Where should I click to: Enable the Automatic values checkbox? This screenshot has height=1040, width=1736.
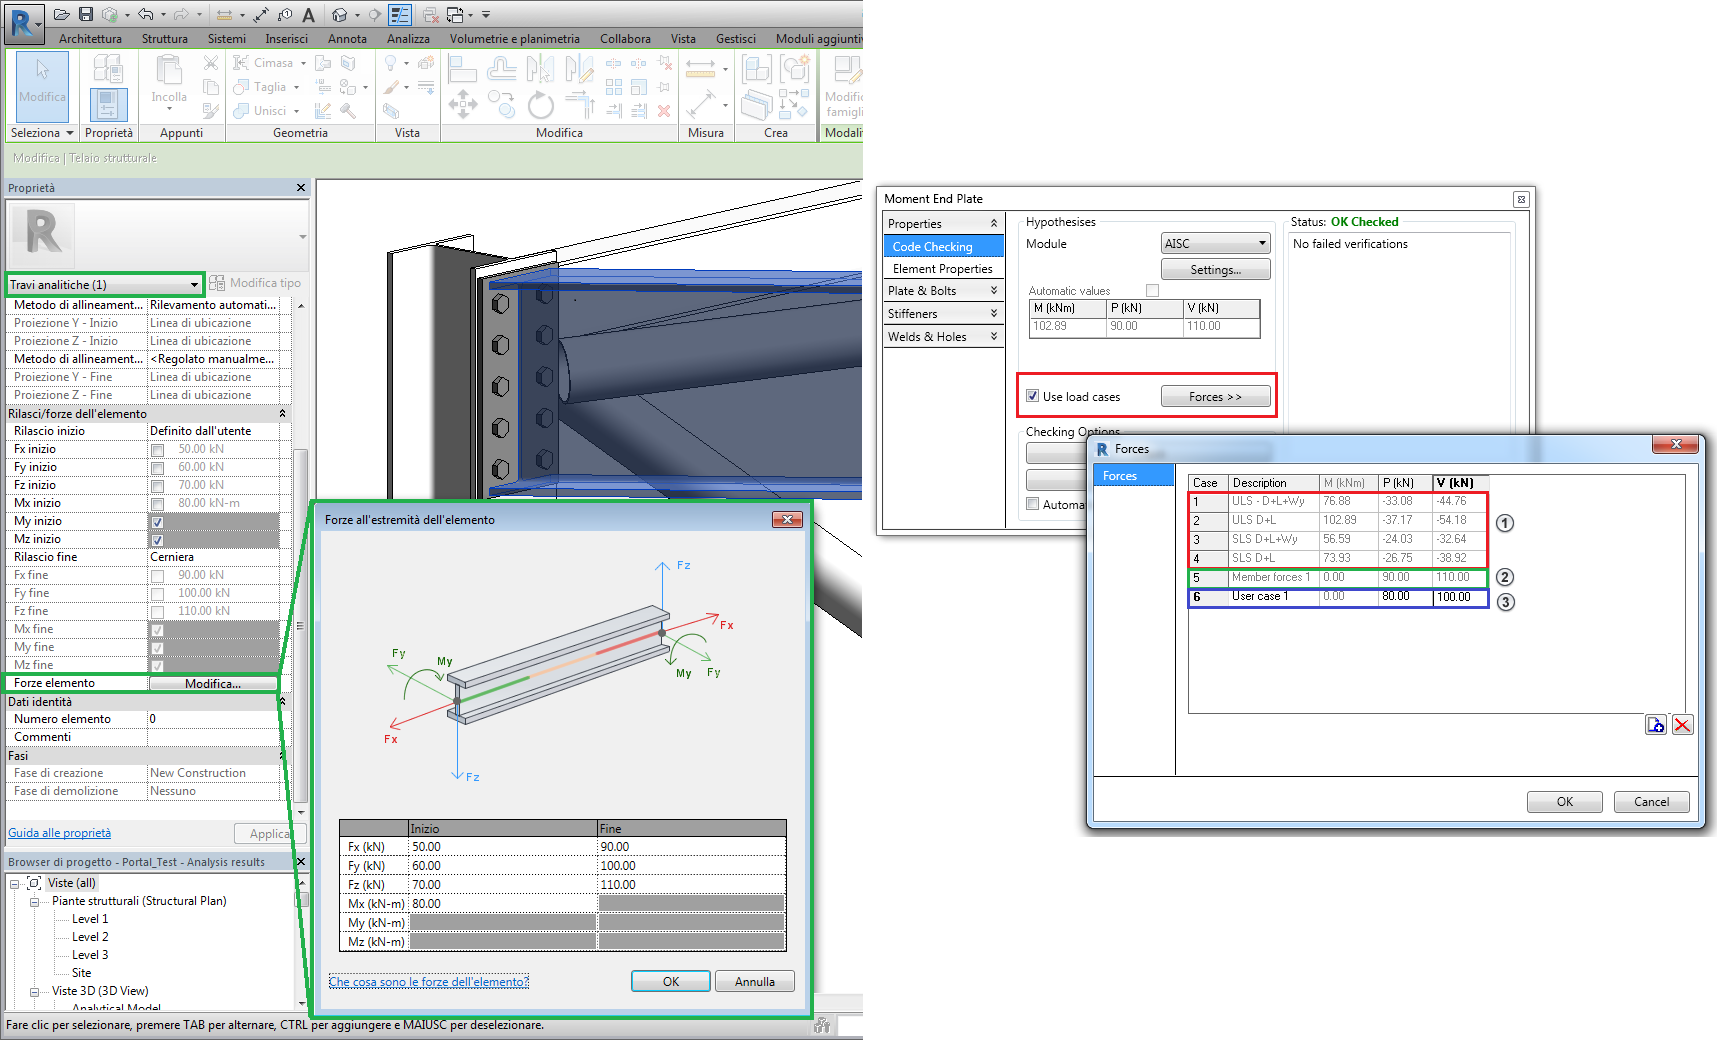(x=1152, y=291)
